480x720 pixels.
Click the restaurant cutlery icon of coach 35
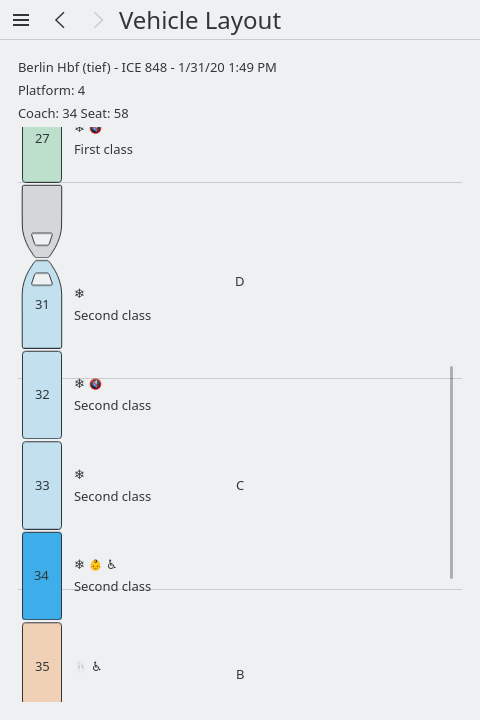point(80,666)
